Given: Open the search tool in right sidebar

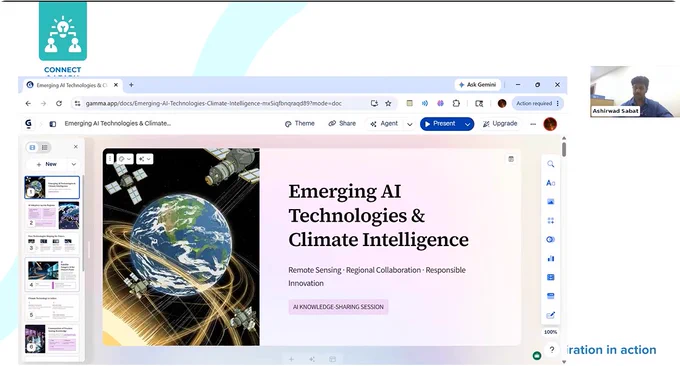Looking at the screenshot, I should click(x=550, y=164).
